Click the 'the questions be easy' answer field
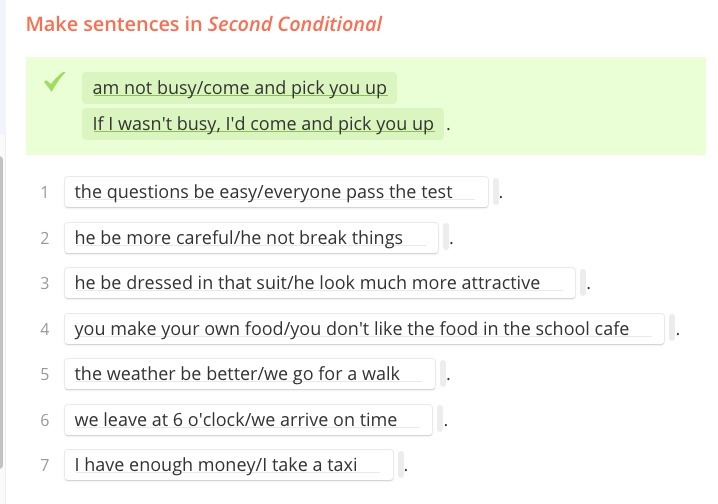718x504 pixels. 275,192
